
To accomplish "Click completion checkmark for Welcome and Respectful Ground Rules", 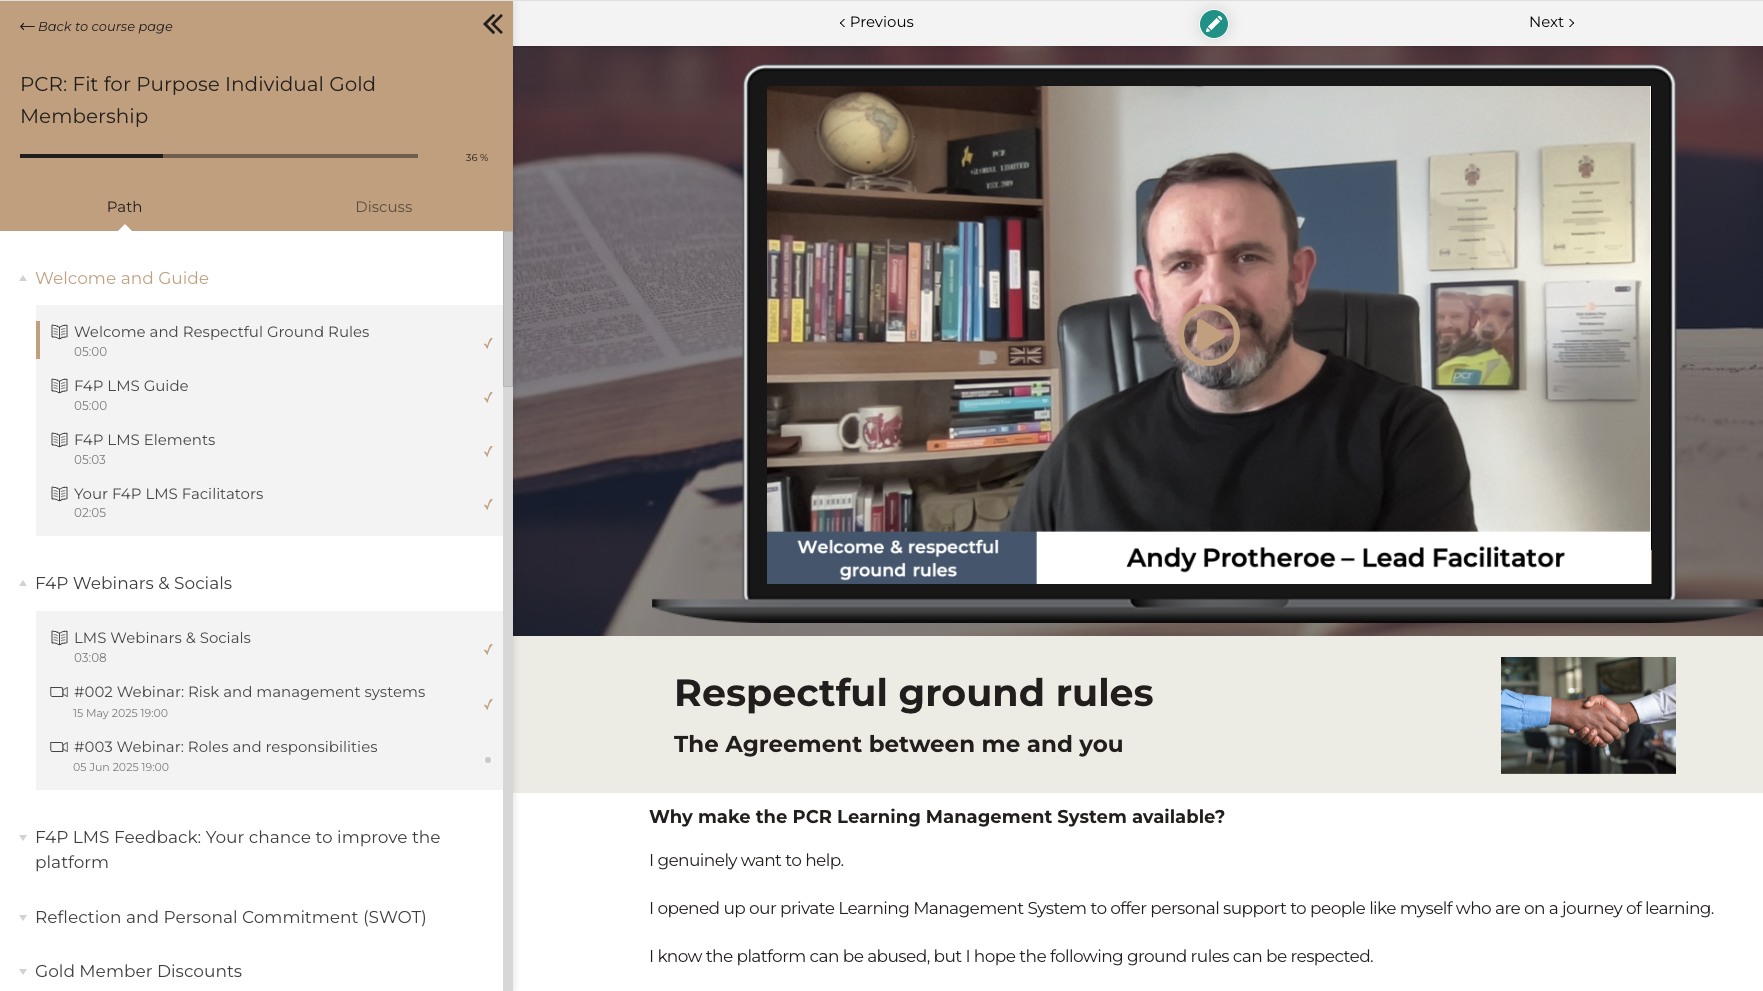I will (x=488, y=343).
